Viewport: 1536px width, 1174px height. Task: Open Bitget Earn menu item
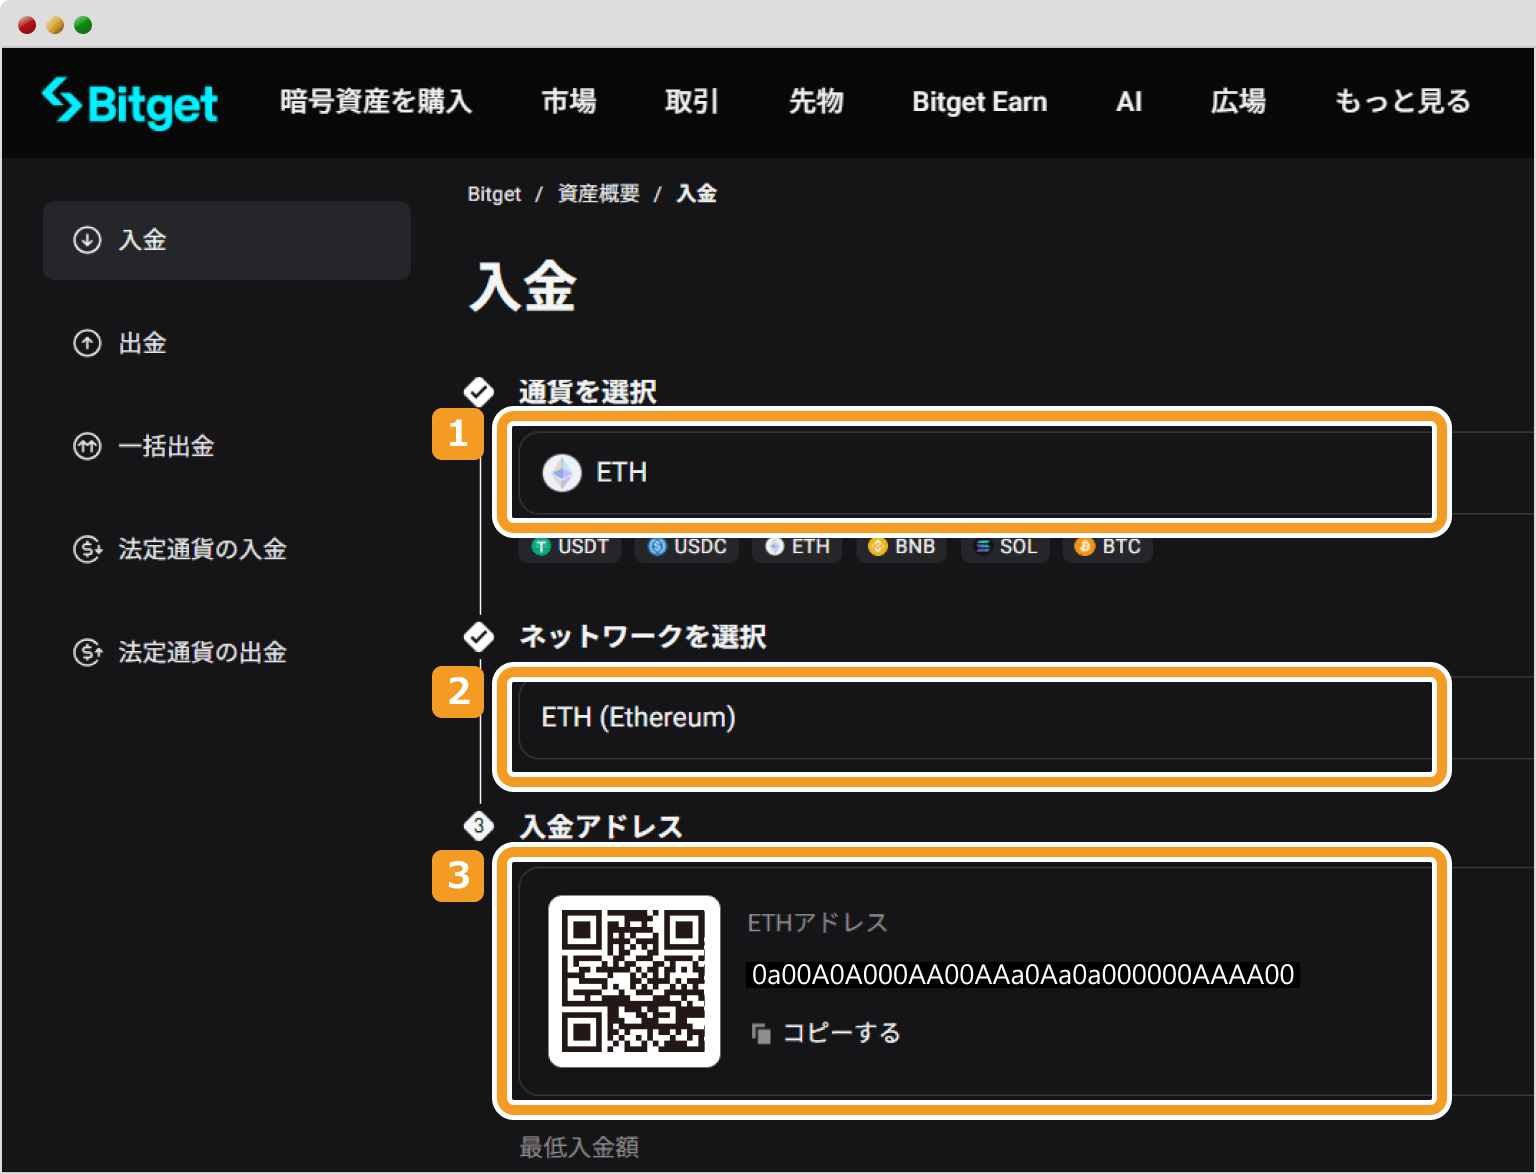(980, 102)
